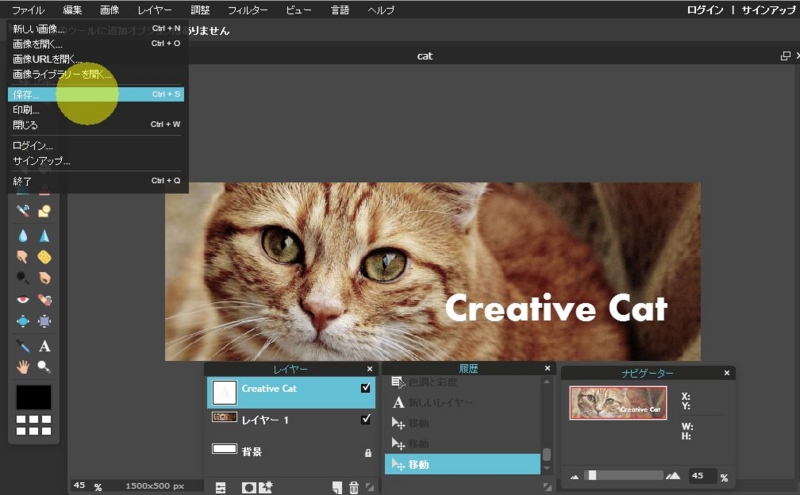Choose 保存... menu entry
This screenshot has height=495, width=800.
(96, 94)
